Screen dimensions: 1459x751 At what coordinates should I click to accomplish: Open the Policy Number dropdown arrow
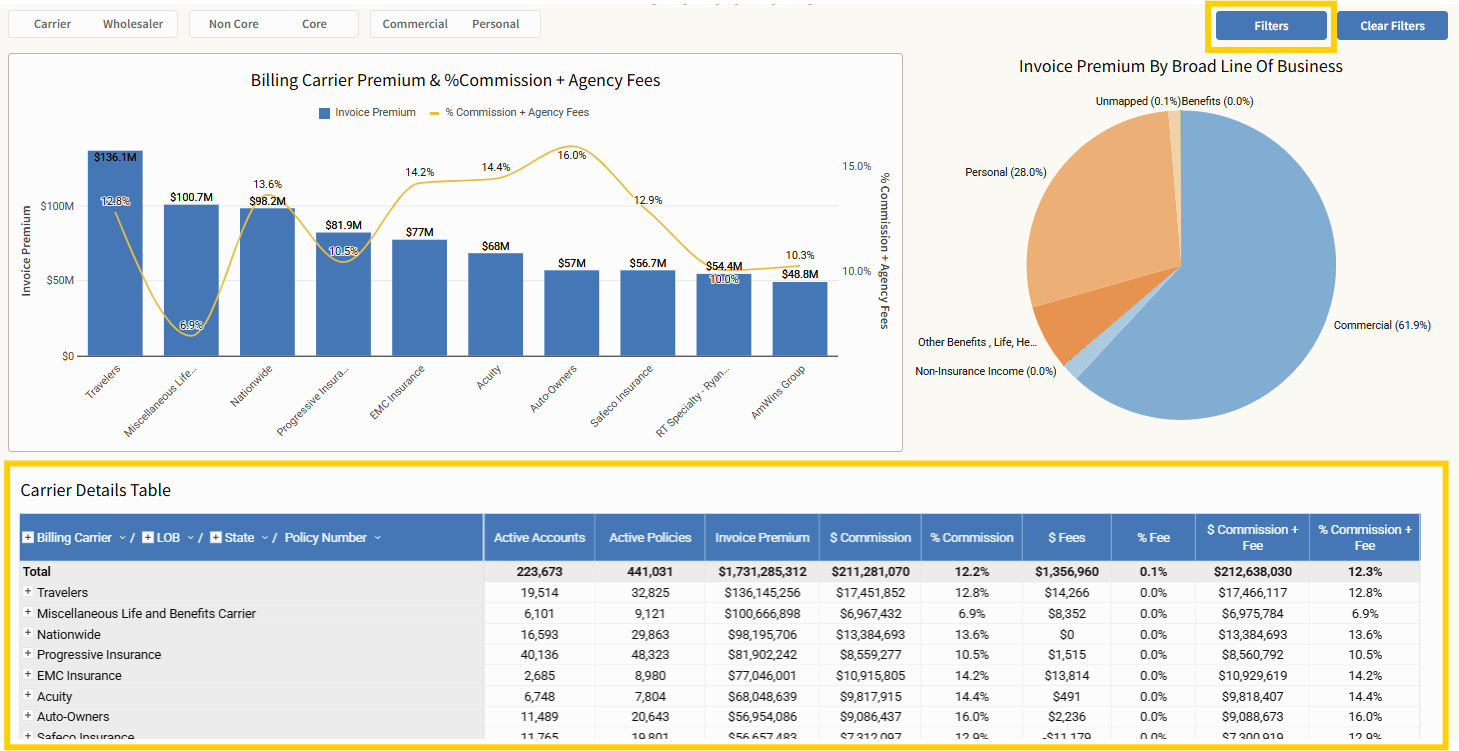tap(377, 538)
